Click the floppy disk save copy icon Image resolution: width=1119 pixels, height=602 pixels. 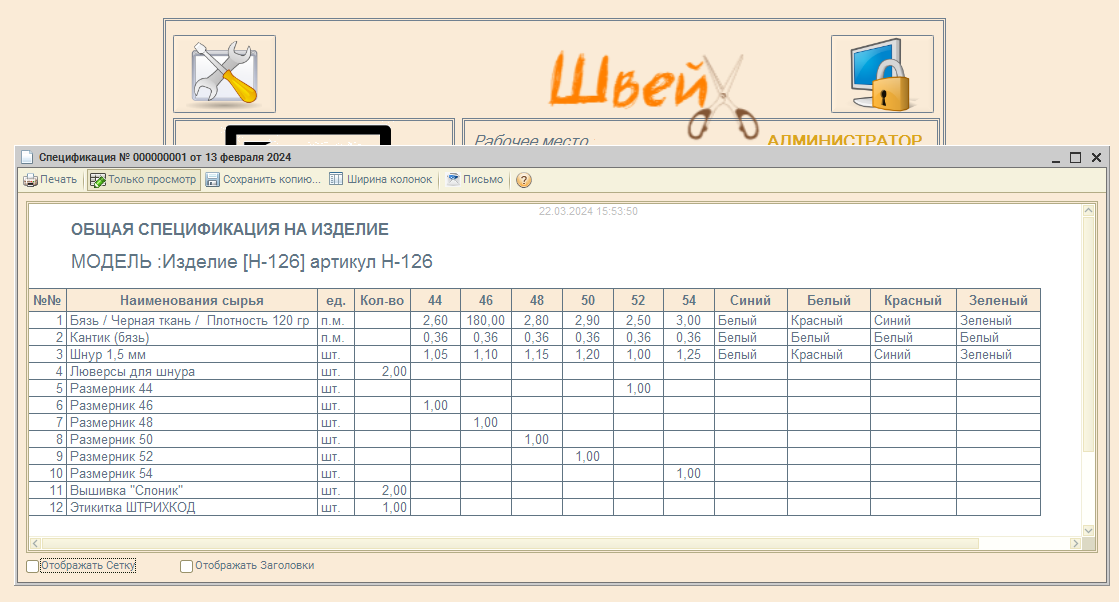point(213,180)
